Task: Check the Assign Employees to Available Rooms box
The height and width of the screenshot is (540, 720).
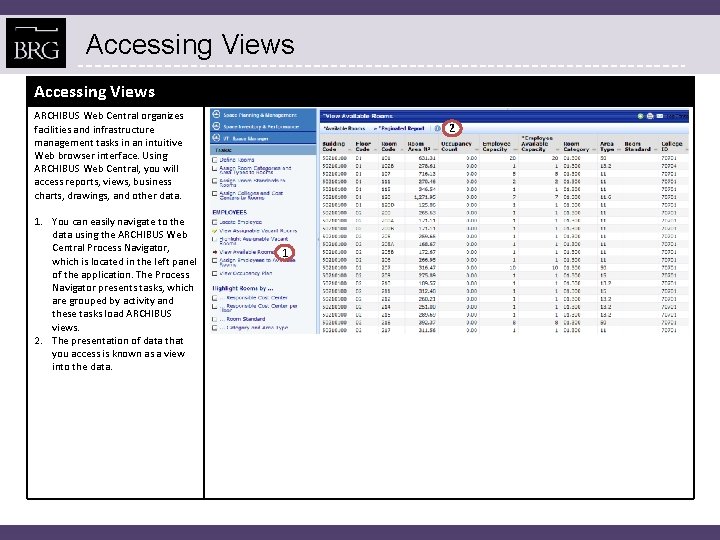Action: pos(214,261)
